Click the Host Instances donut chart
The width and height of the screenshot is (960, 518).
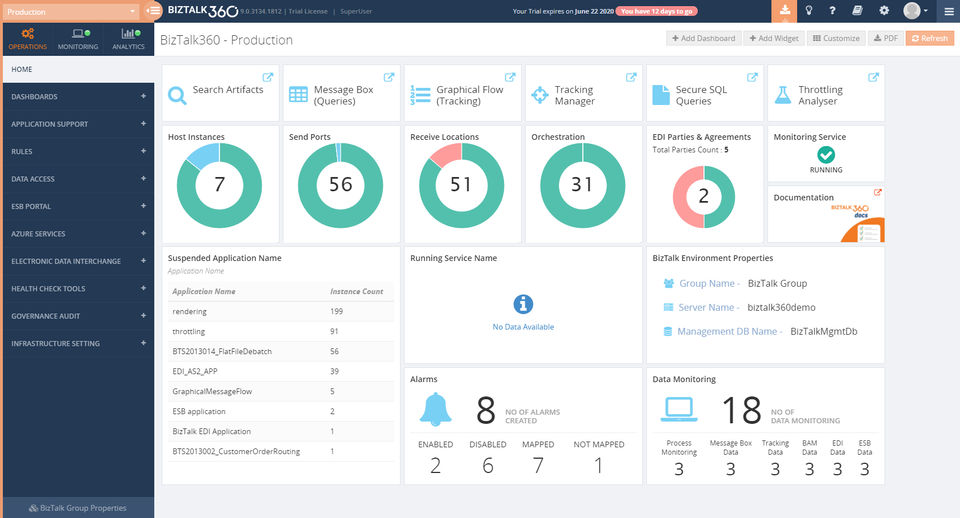click(x=219, y=185)
